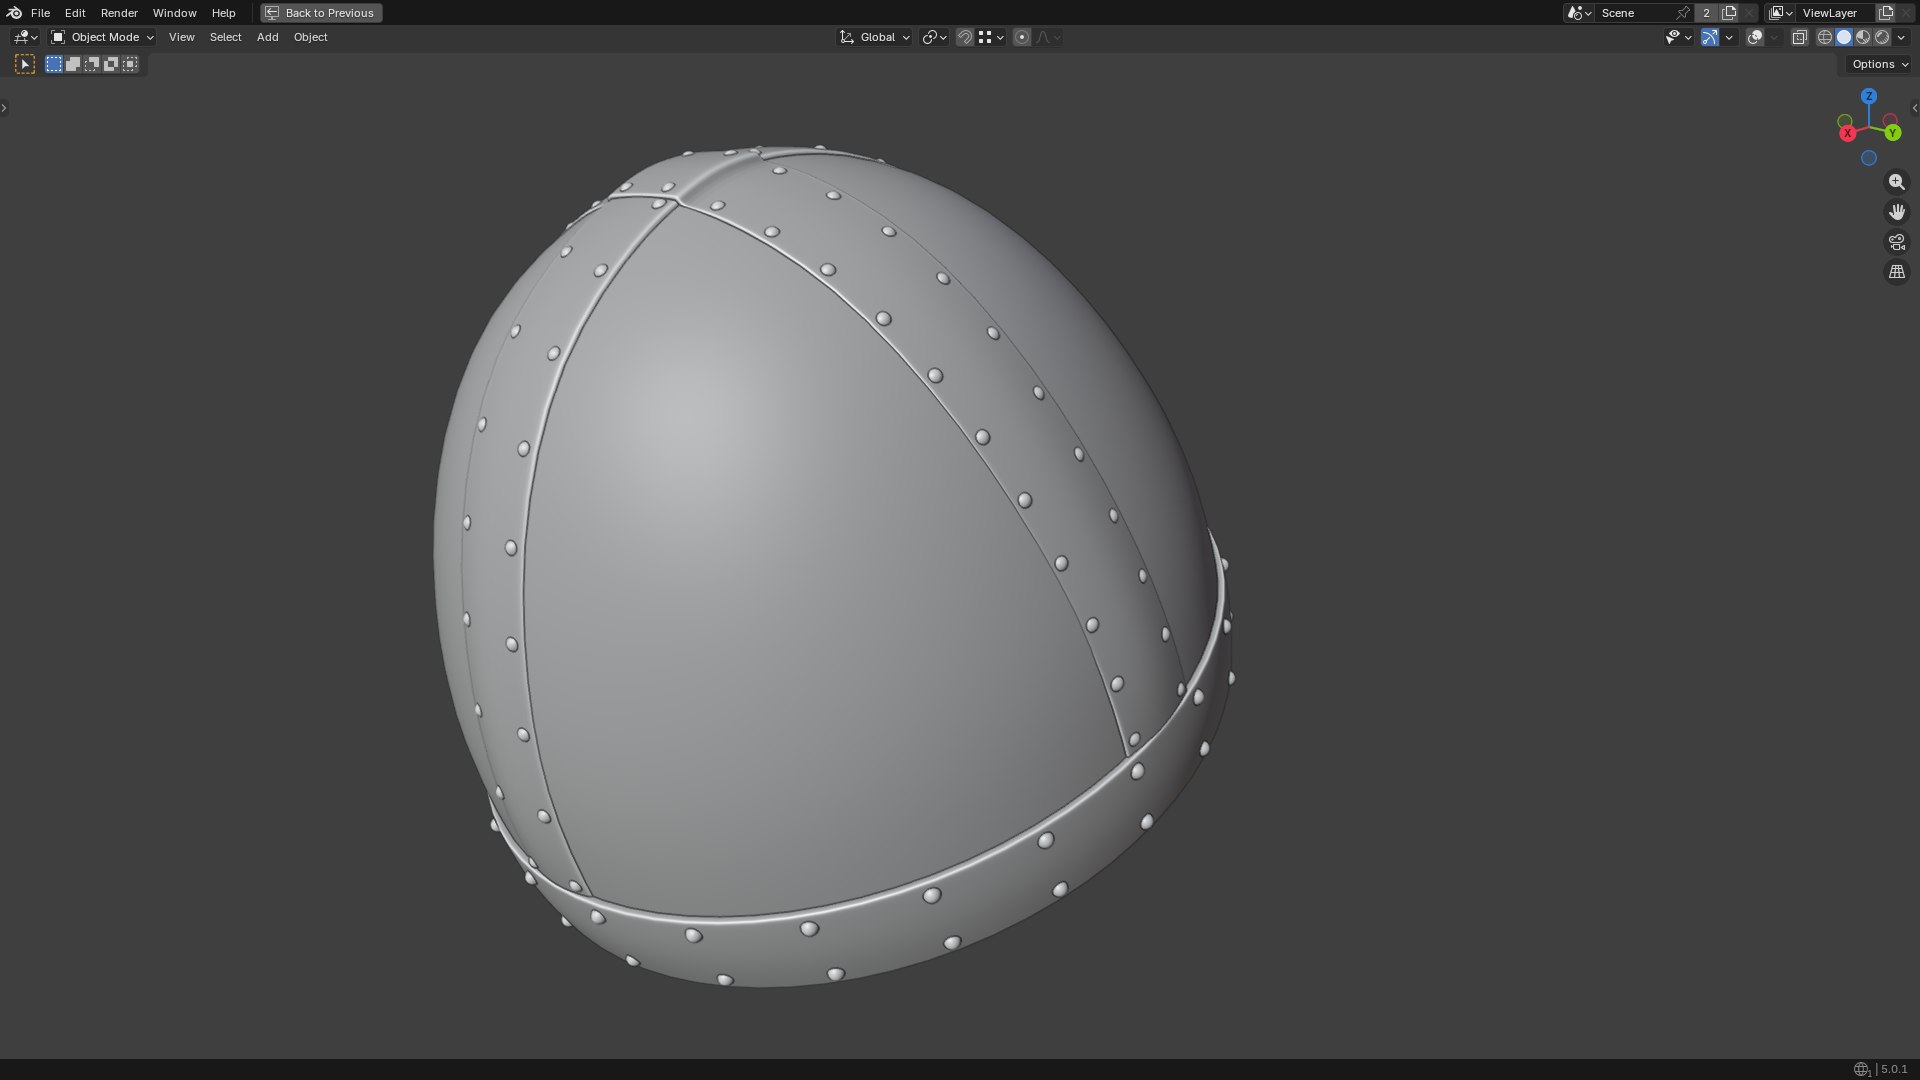Click the Scene name field
Viewport: 1920px width, 1080px height.
point(1635,13)
